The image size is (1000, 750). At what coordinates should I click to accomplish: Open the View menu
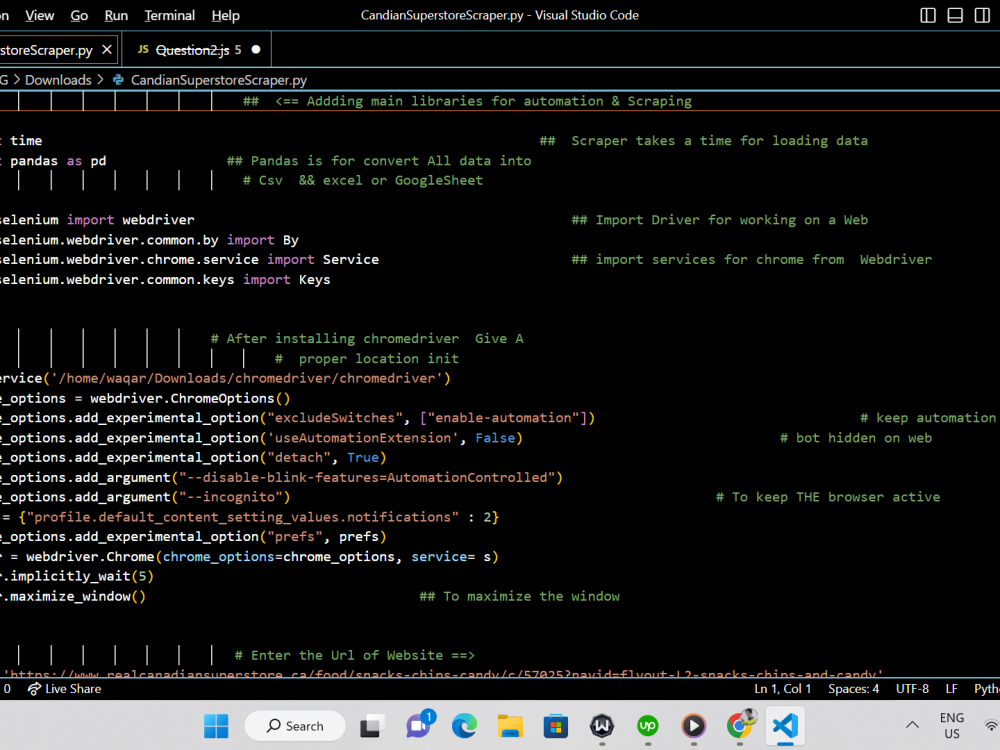tap(40, 15)
